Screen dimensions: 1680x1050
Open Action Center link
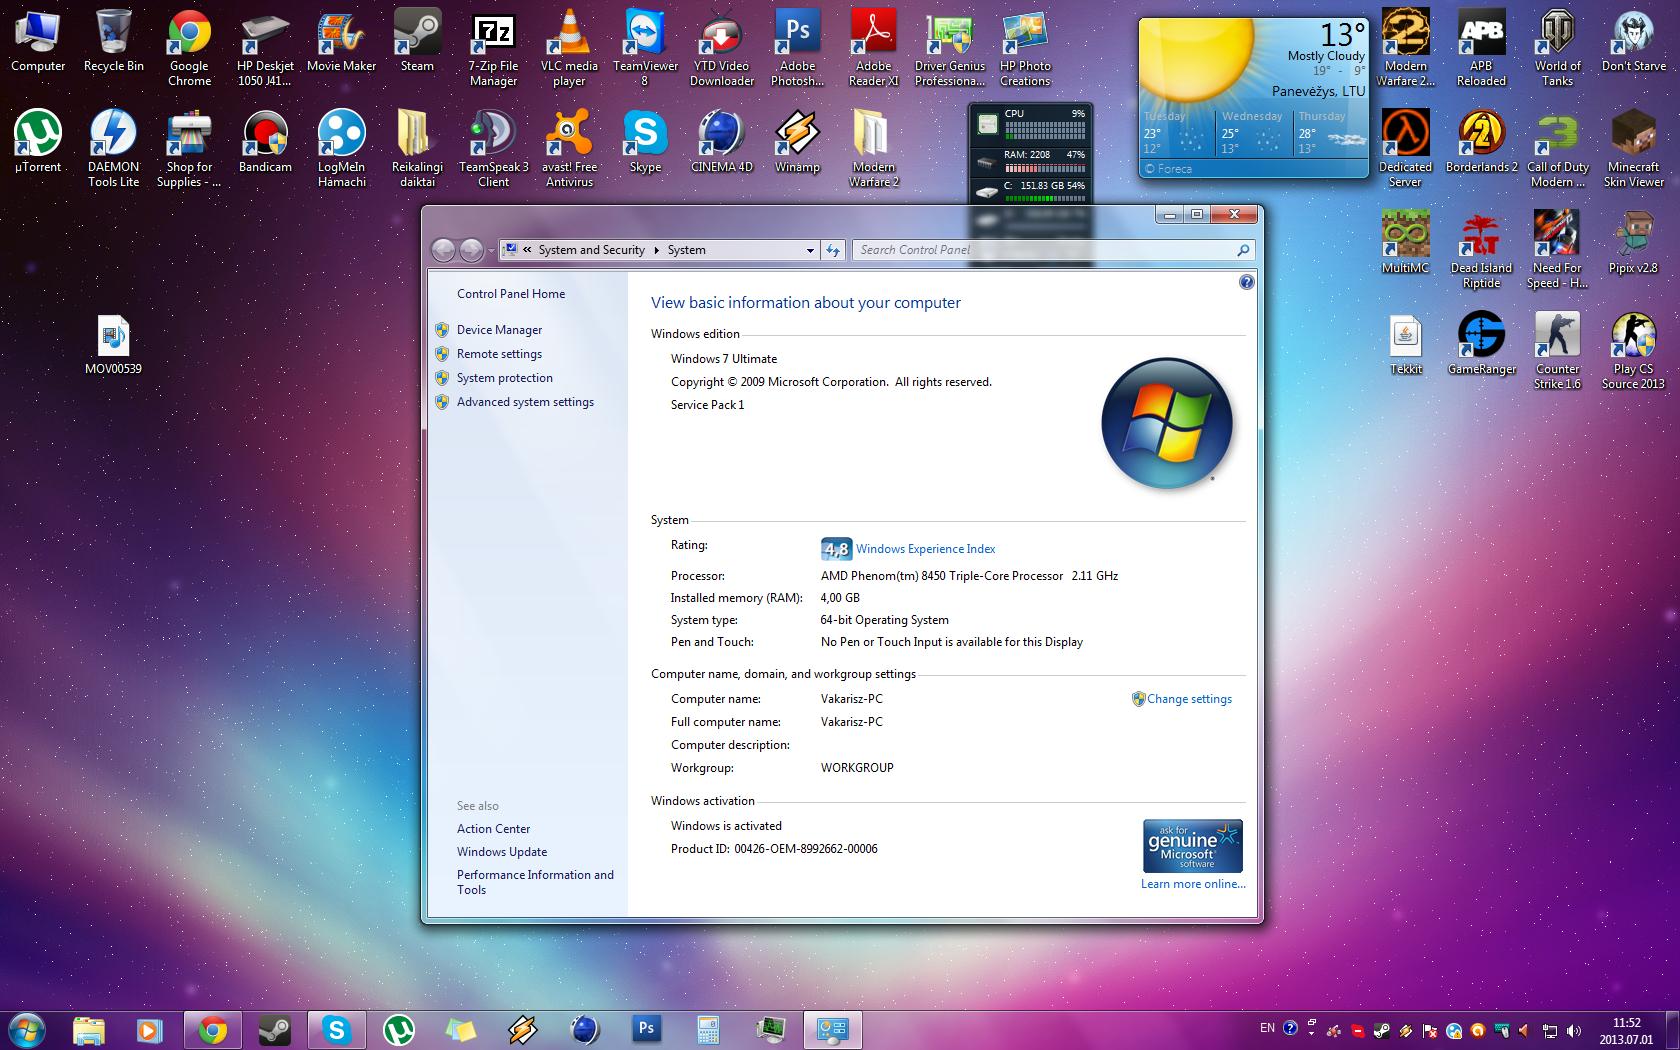coord(493,829)
